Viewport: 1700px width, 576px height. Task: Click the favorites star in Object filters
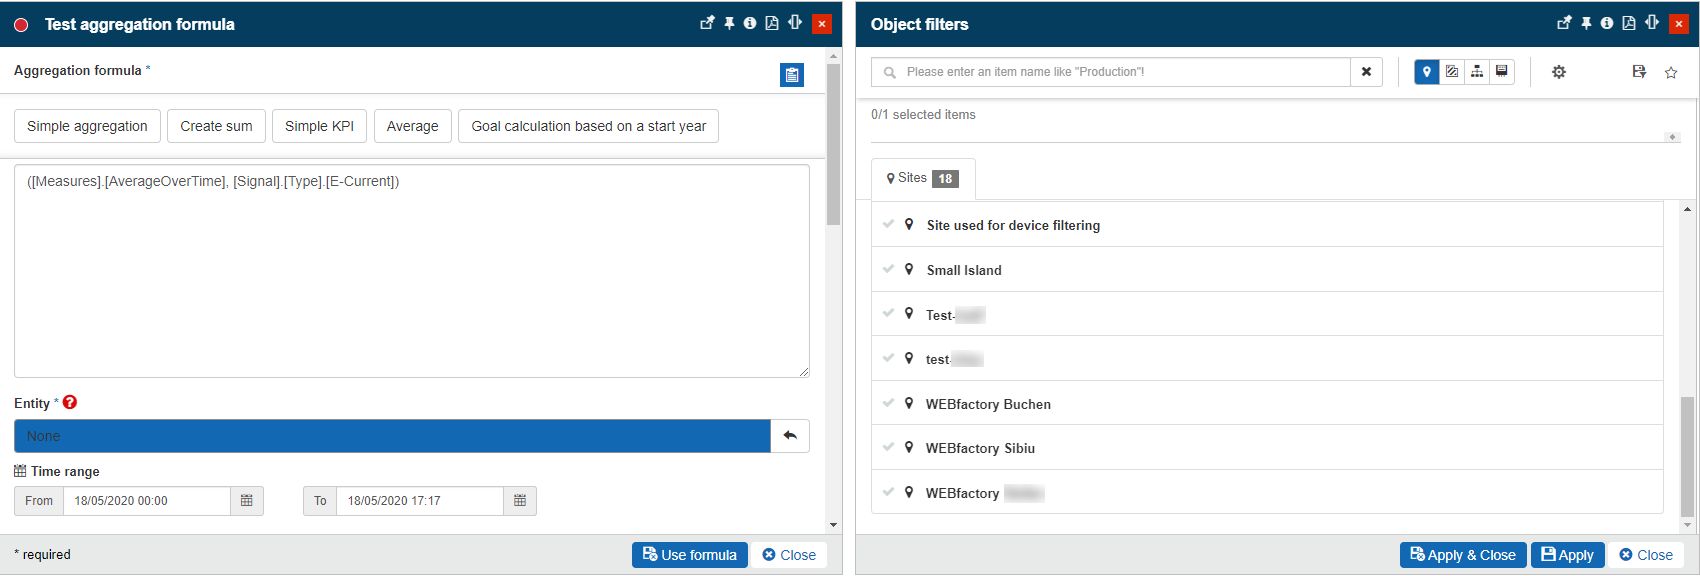(1670, 72)
